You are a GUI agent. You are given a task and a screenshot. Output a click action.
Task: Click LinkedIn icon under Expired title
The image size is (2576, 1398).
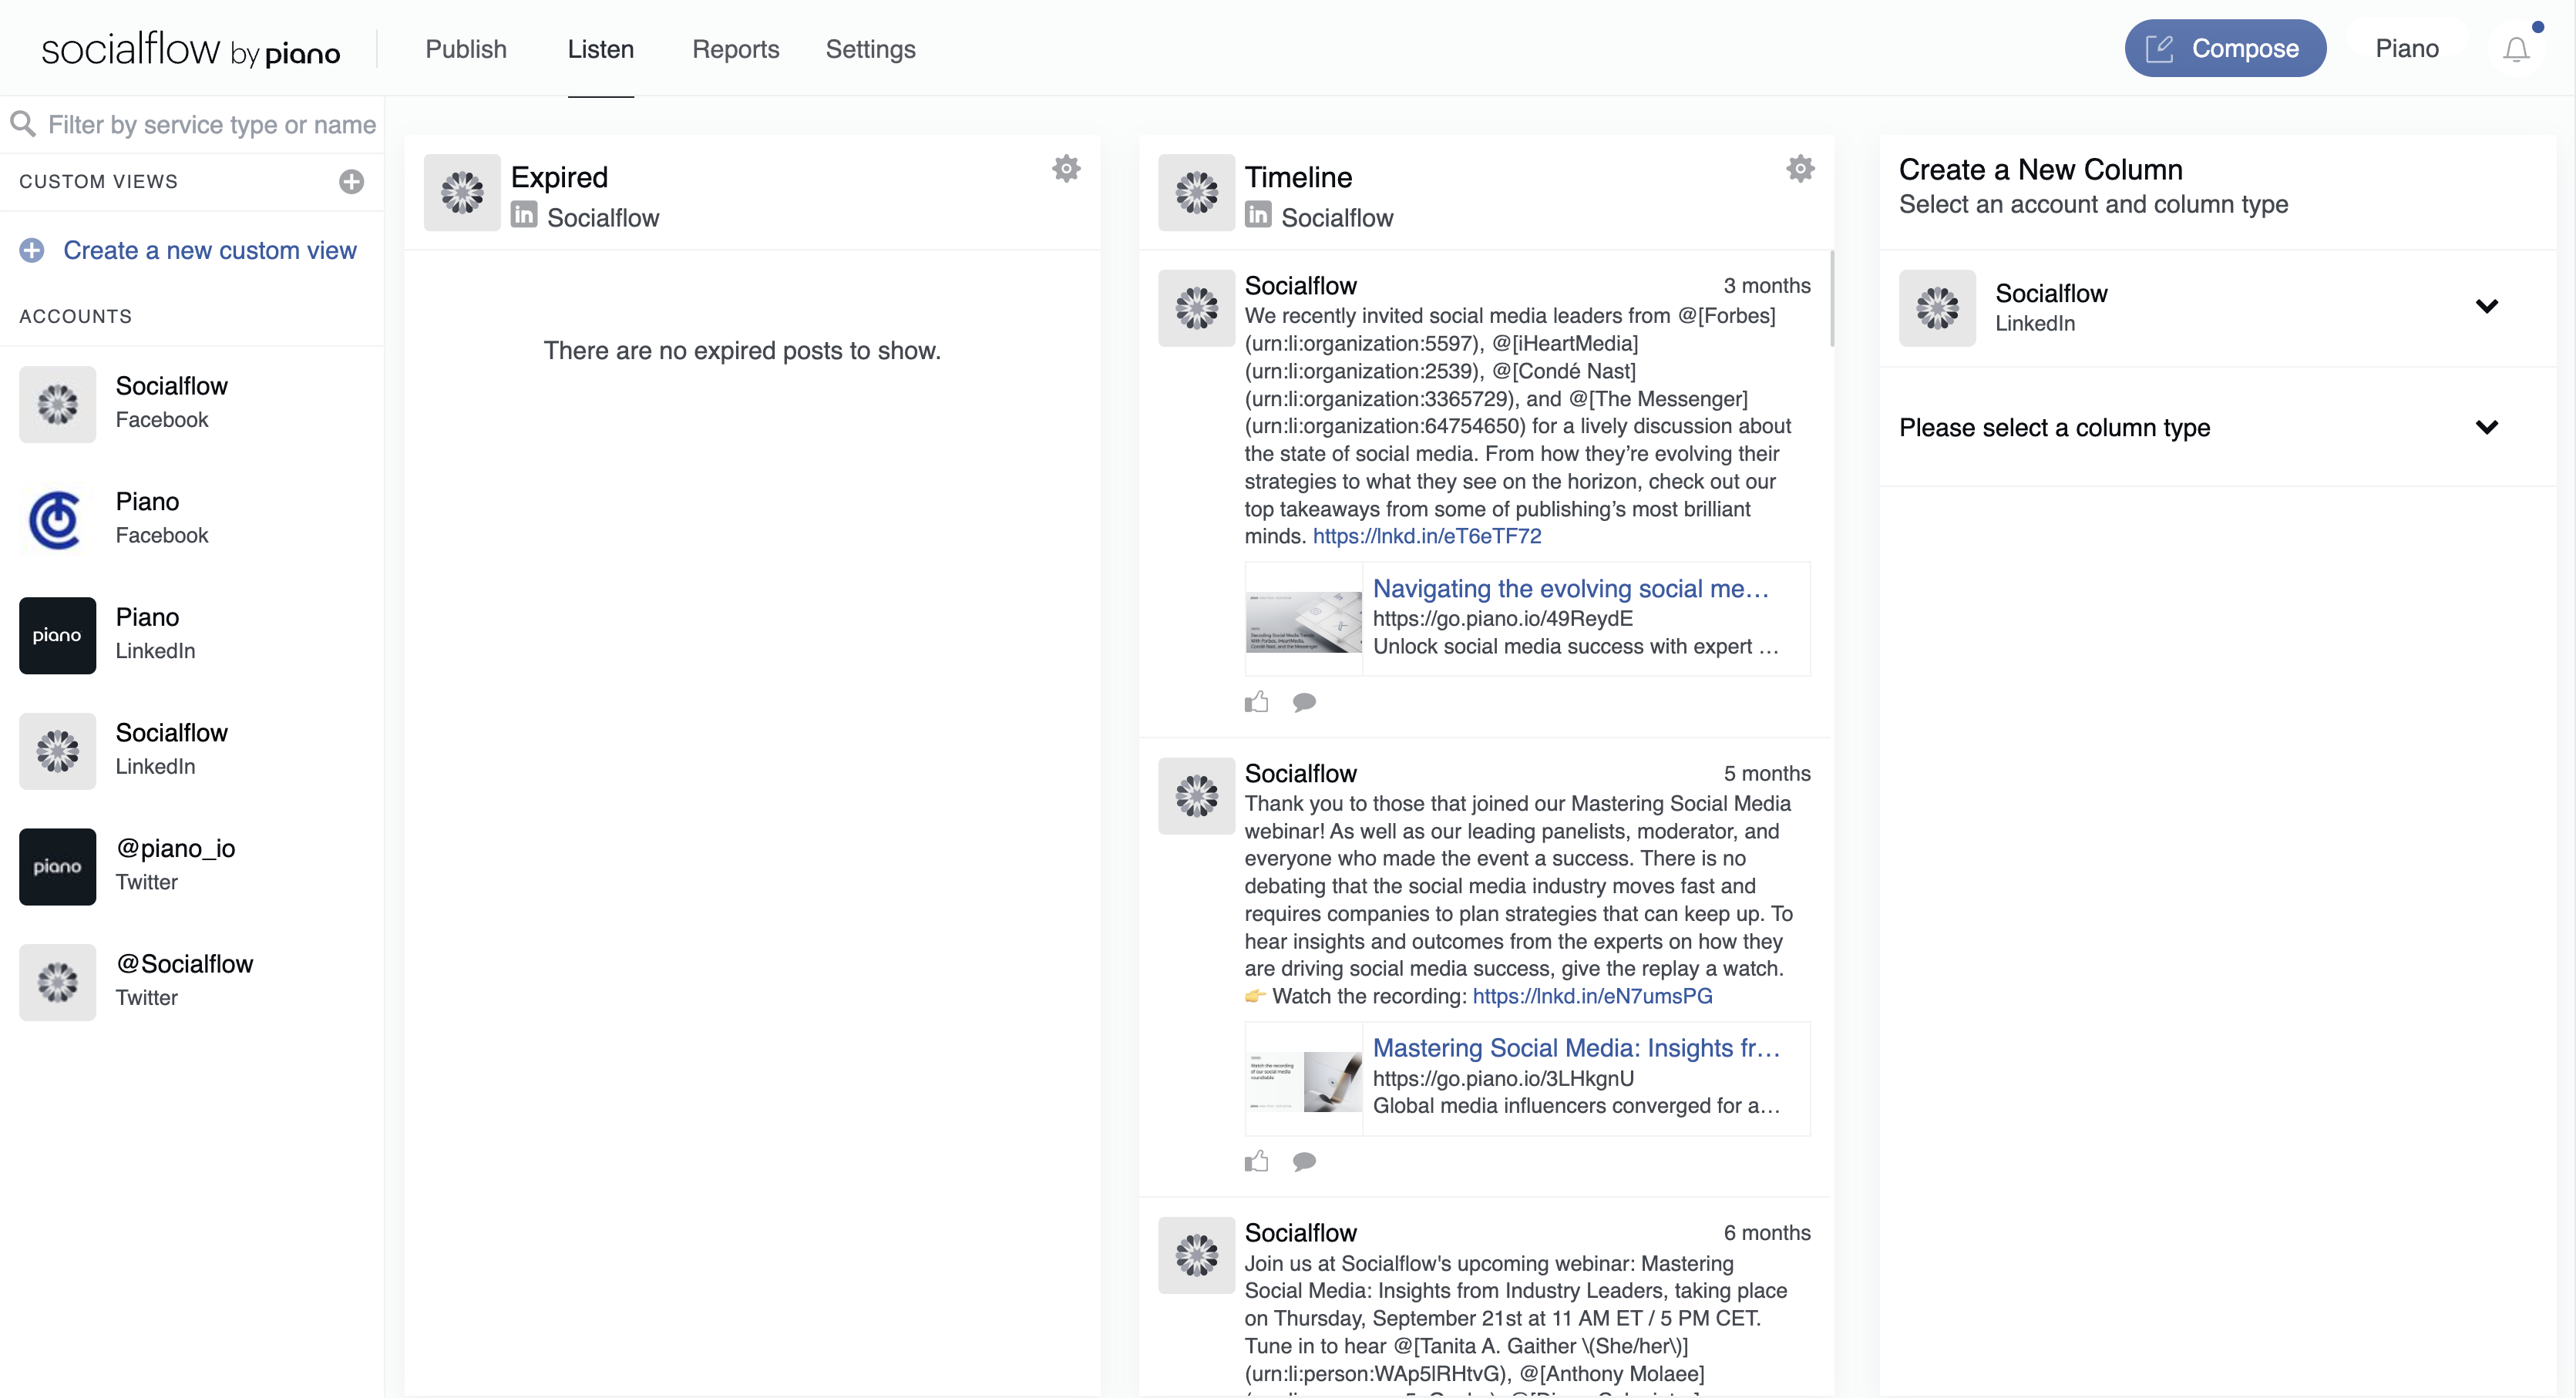click(x=524, y=215)
